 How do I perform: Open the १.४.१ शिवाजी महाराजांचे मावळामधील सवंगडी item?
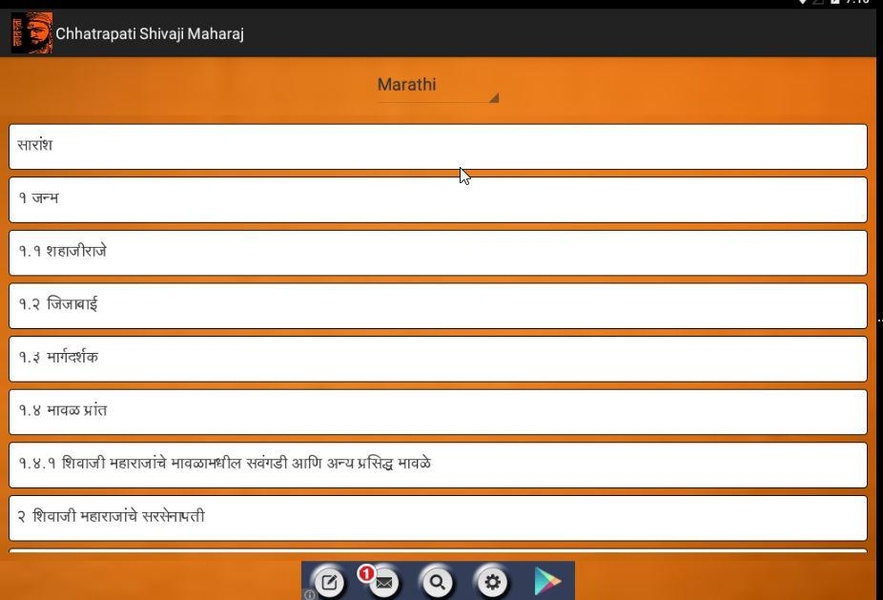(438, 465)
